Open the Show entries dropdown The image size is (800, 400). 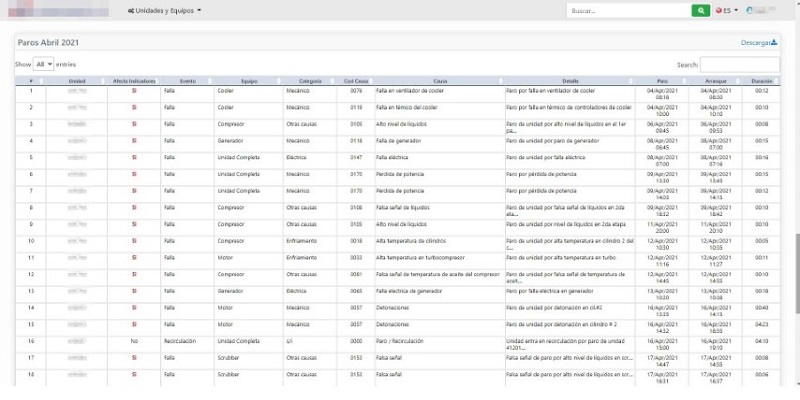click(44, 63)
